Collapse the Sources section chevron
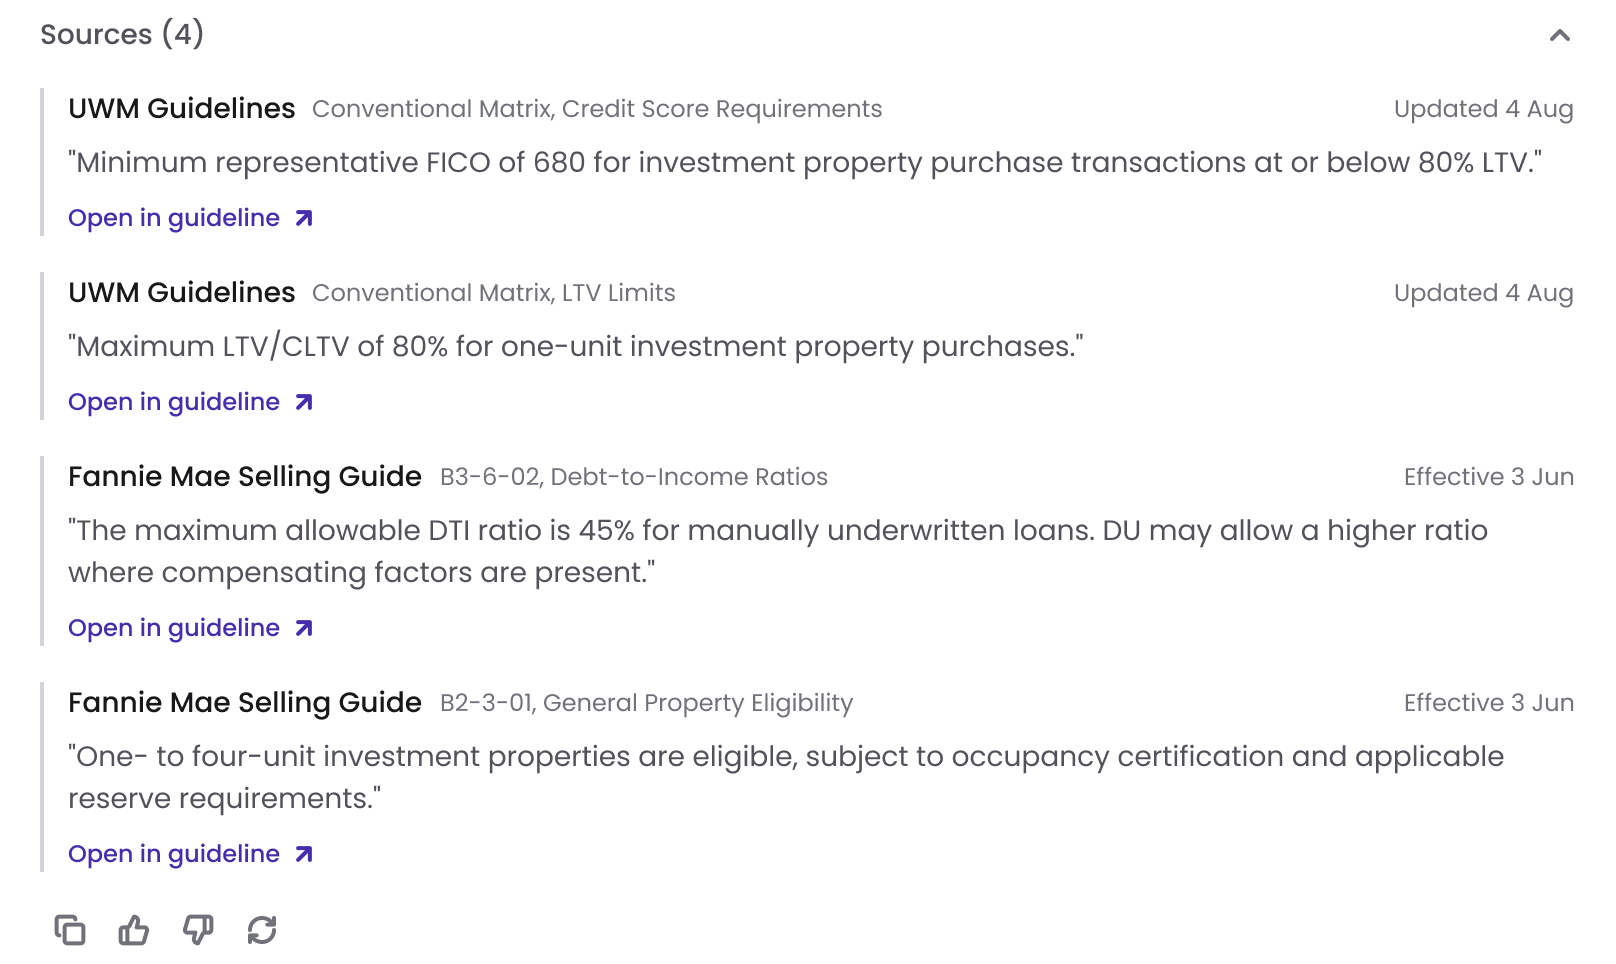 tap(1559, 35)
